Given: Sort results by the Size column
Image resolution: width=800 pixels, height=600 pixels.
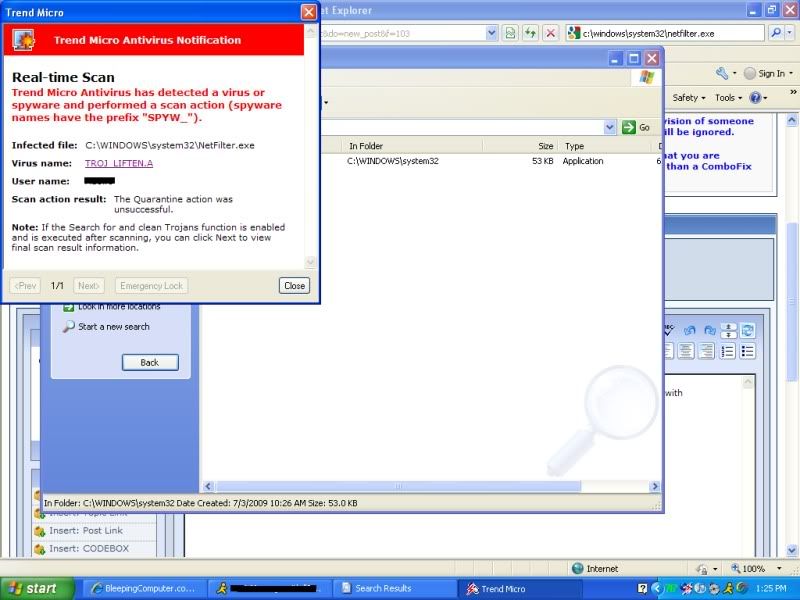Looking at the screenshot, I should [520, 146].
